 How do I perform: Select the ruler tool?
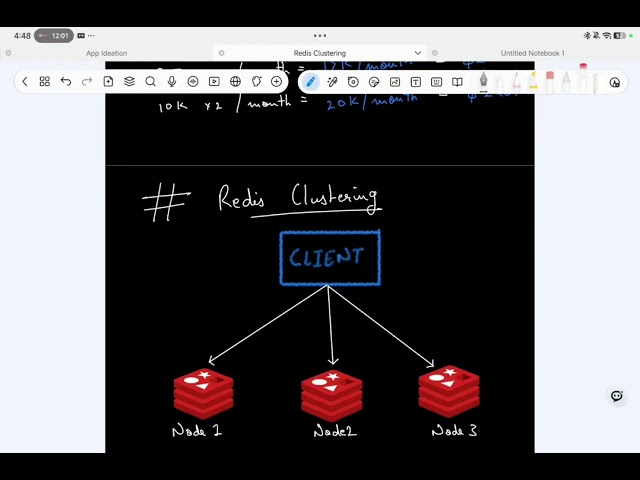click(596, 83)
